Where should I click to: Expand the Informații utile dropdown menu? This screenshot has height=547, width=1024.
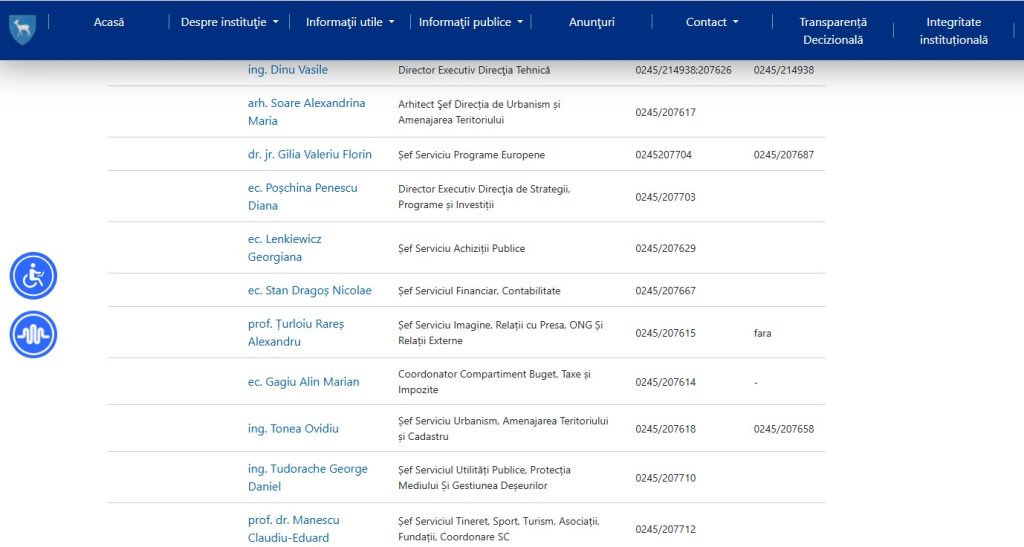coord(350,22)
